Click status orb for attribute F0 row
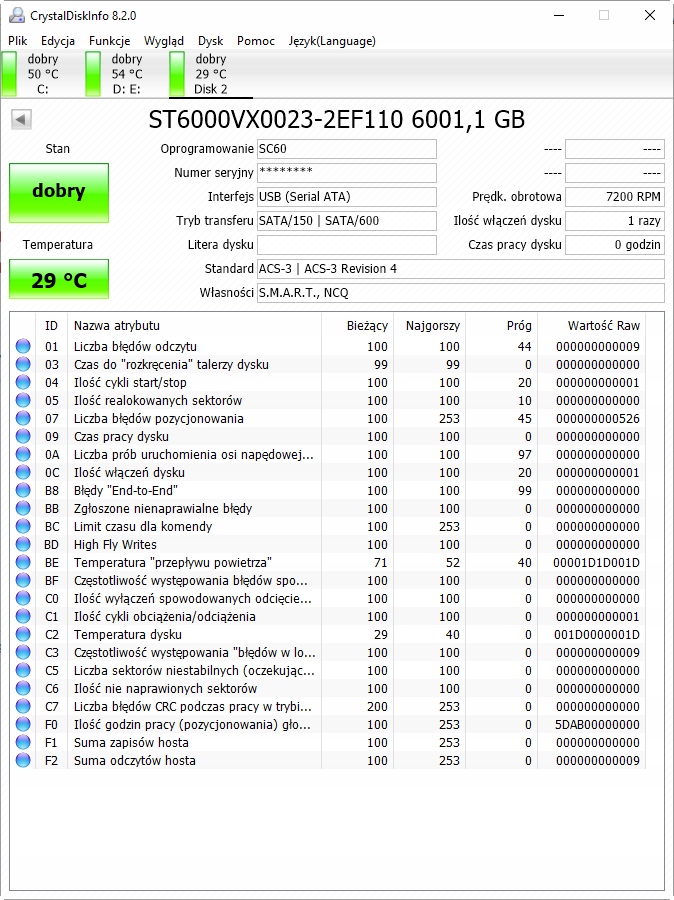 click(23, 724)
